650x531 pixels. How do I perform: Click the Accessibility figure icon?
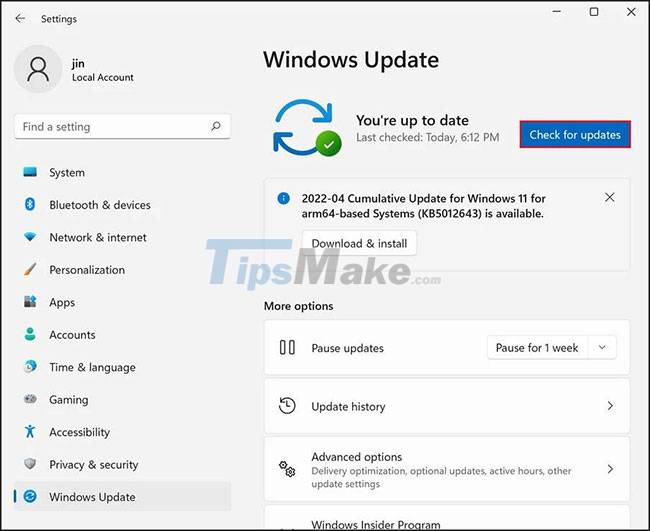tap(30, 432)
